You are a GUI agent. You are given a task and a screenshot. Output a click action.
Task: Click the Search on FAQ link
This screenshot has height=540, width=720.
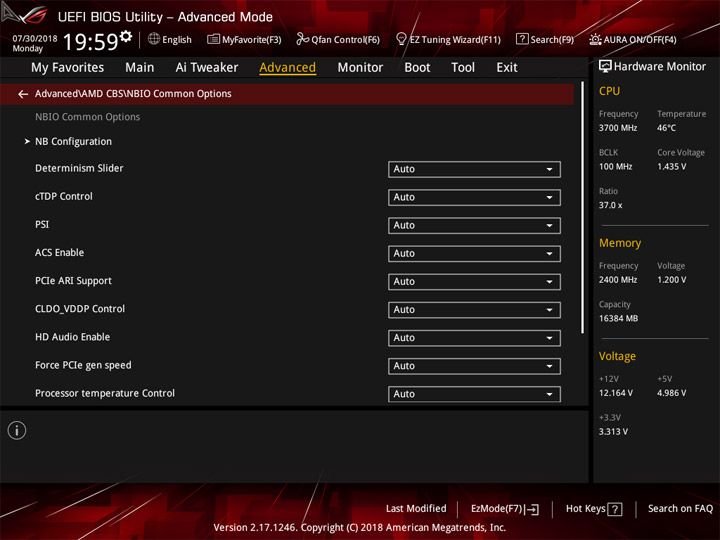click(x=680, y=508)
